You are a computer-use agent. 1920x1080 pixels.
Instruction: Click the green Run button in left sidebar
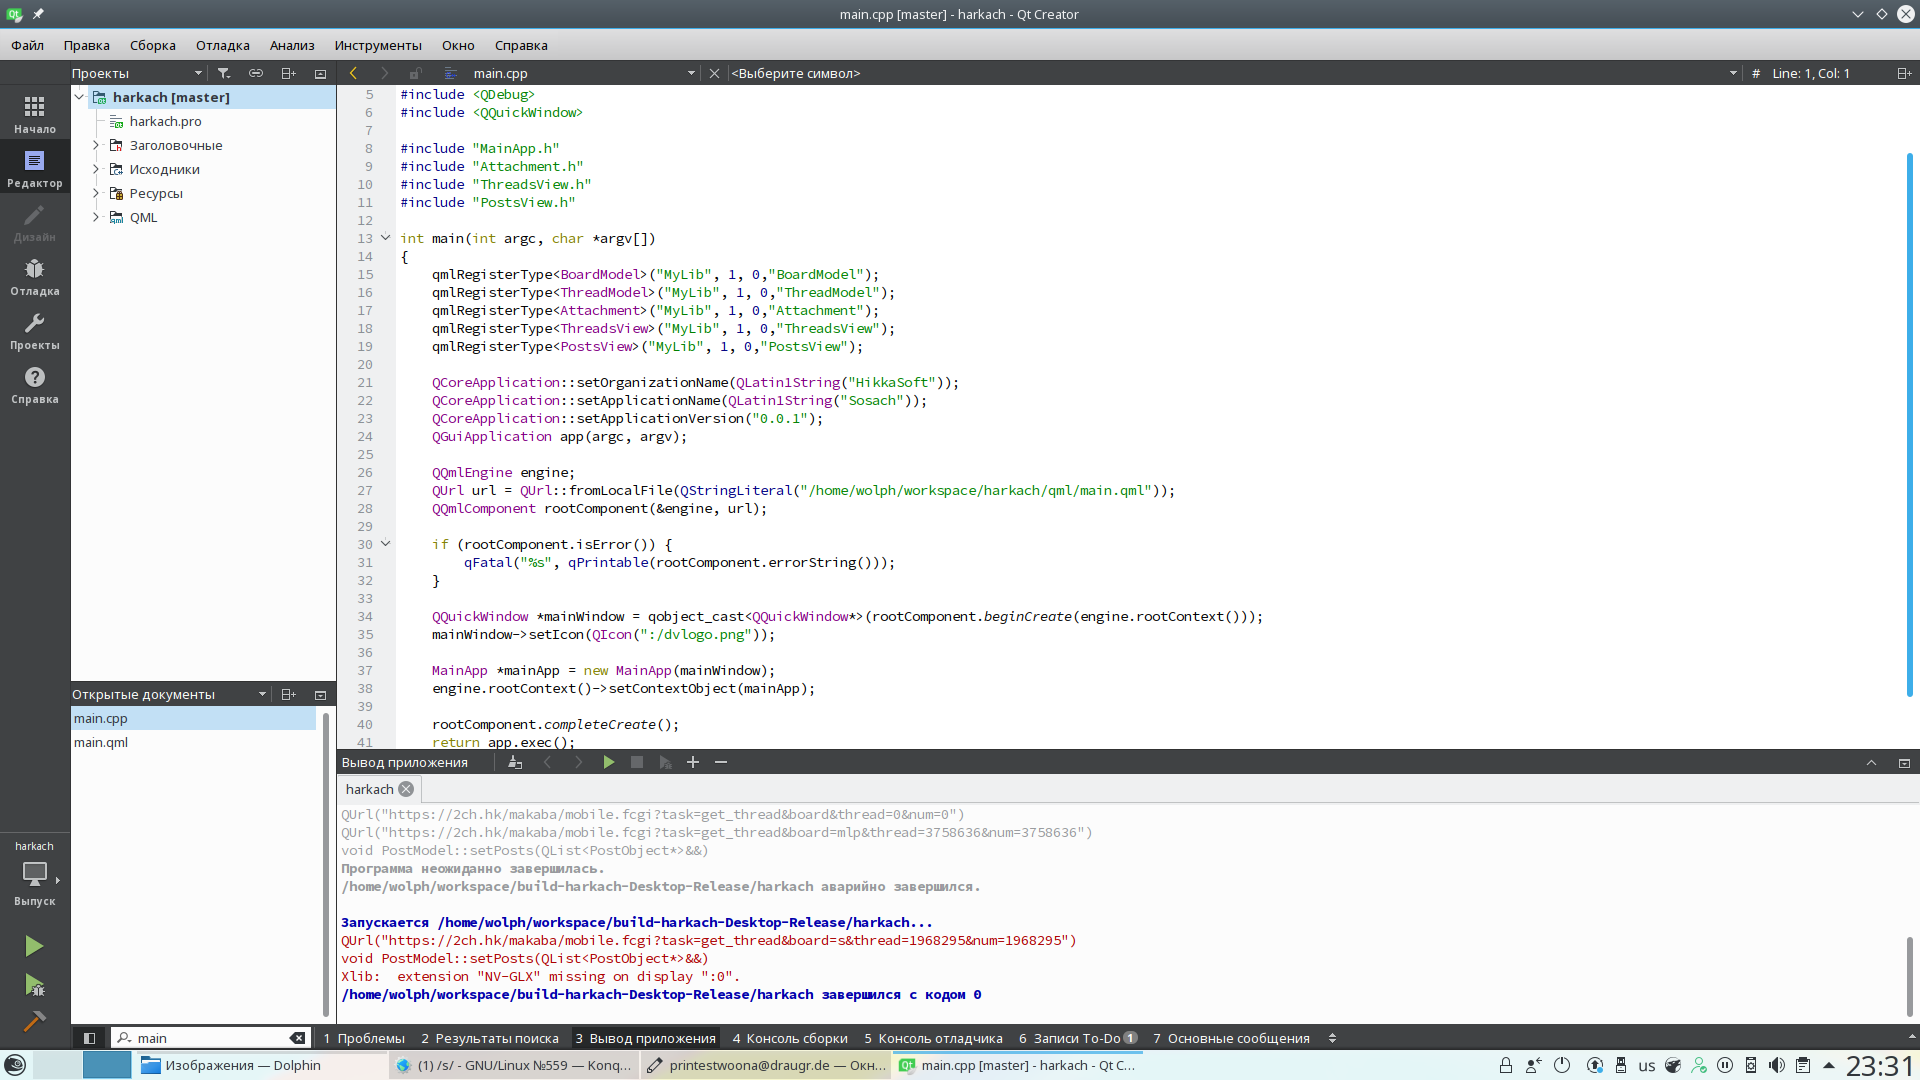(x=34, y=946)
